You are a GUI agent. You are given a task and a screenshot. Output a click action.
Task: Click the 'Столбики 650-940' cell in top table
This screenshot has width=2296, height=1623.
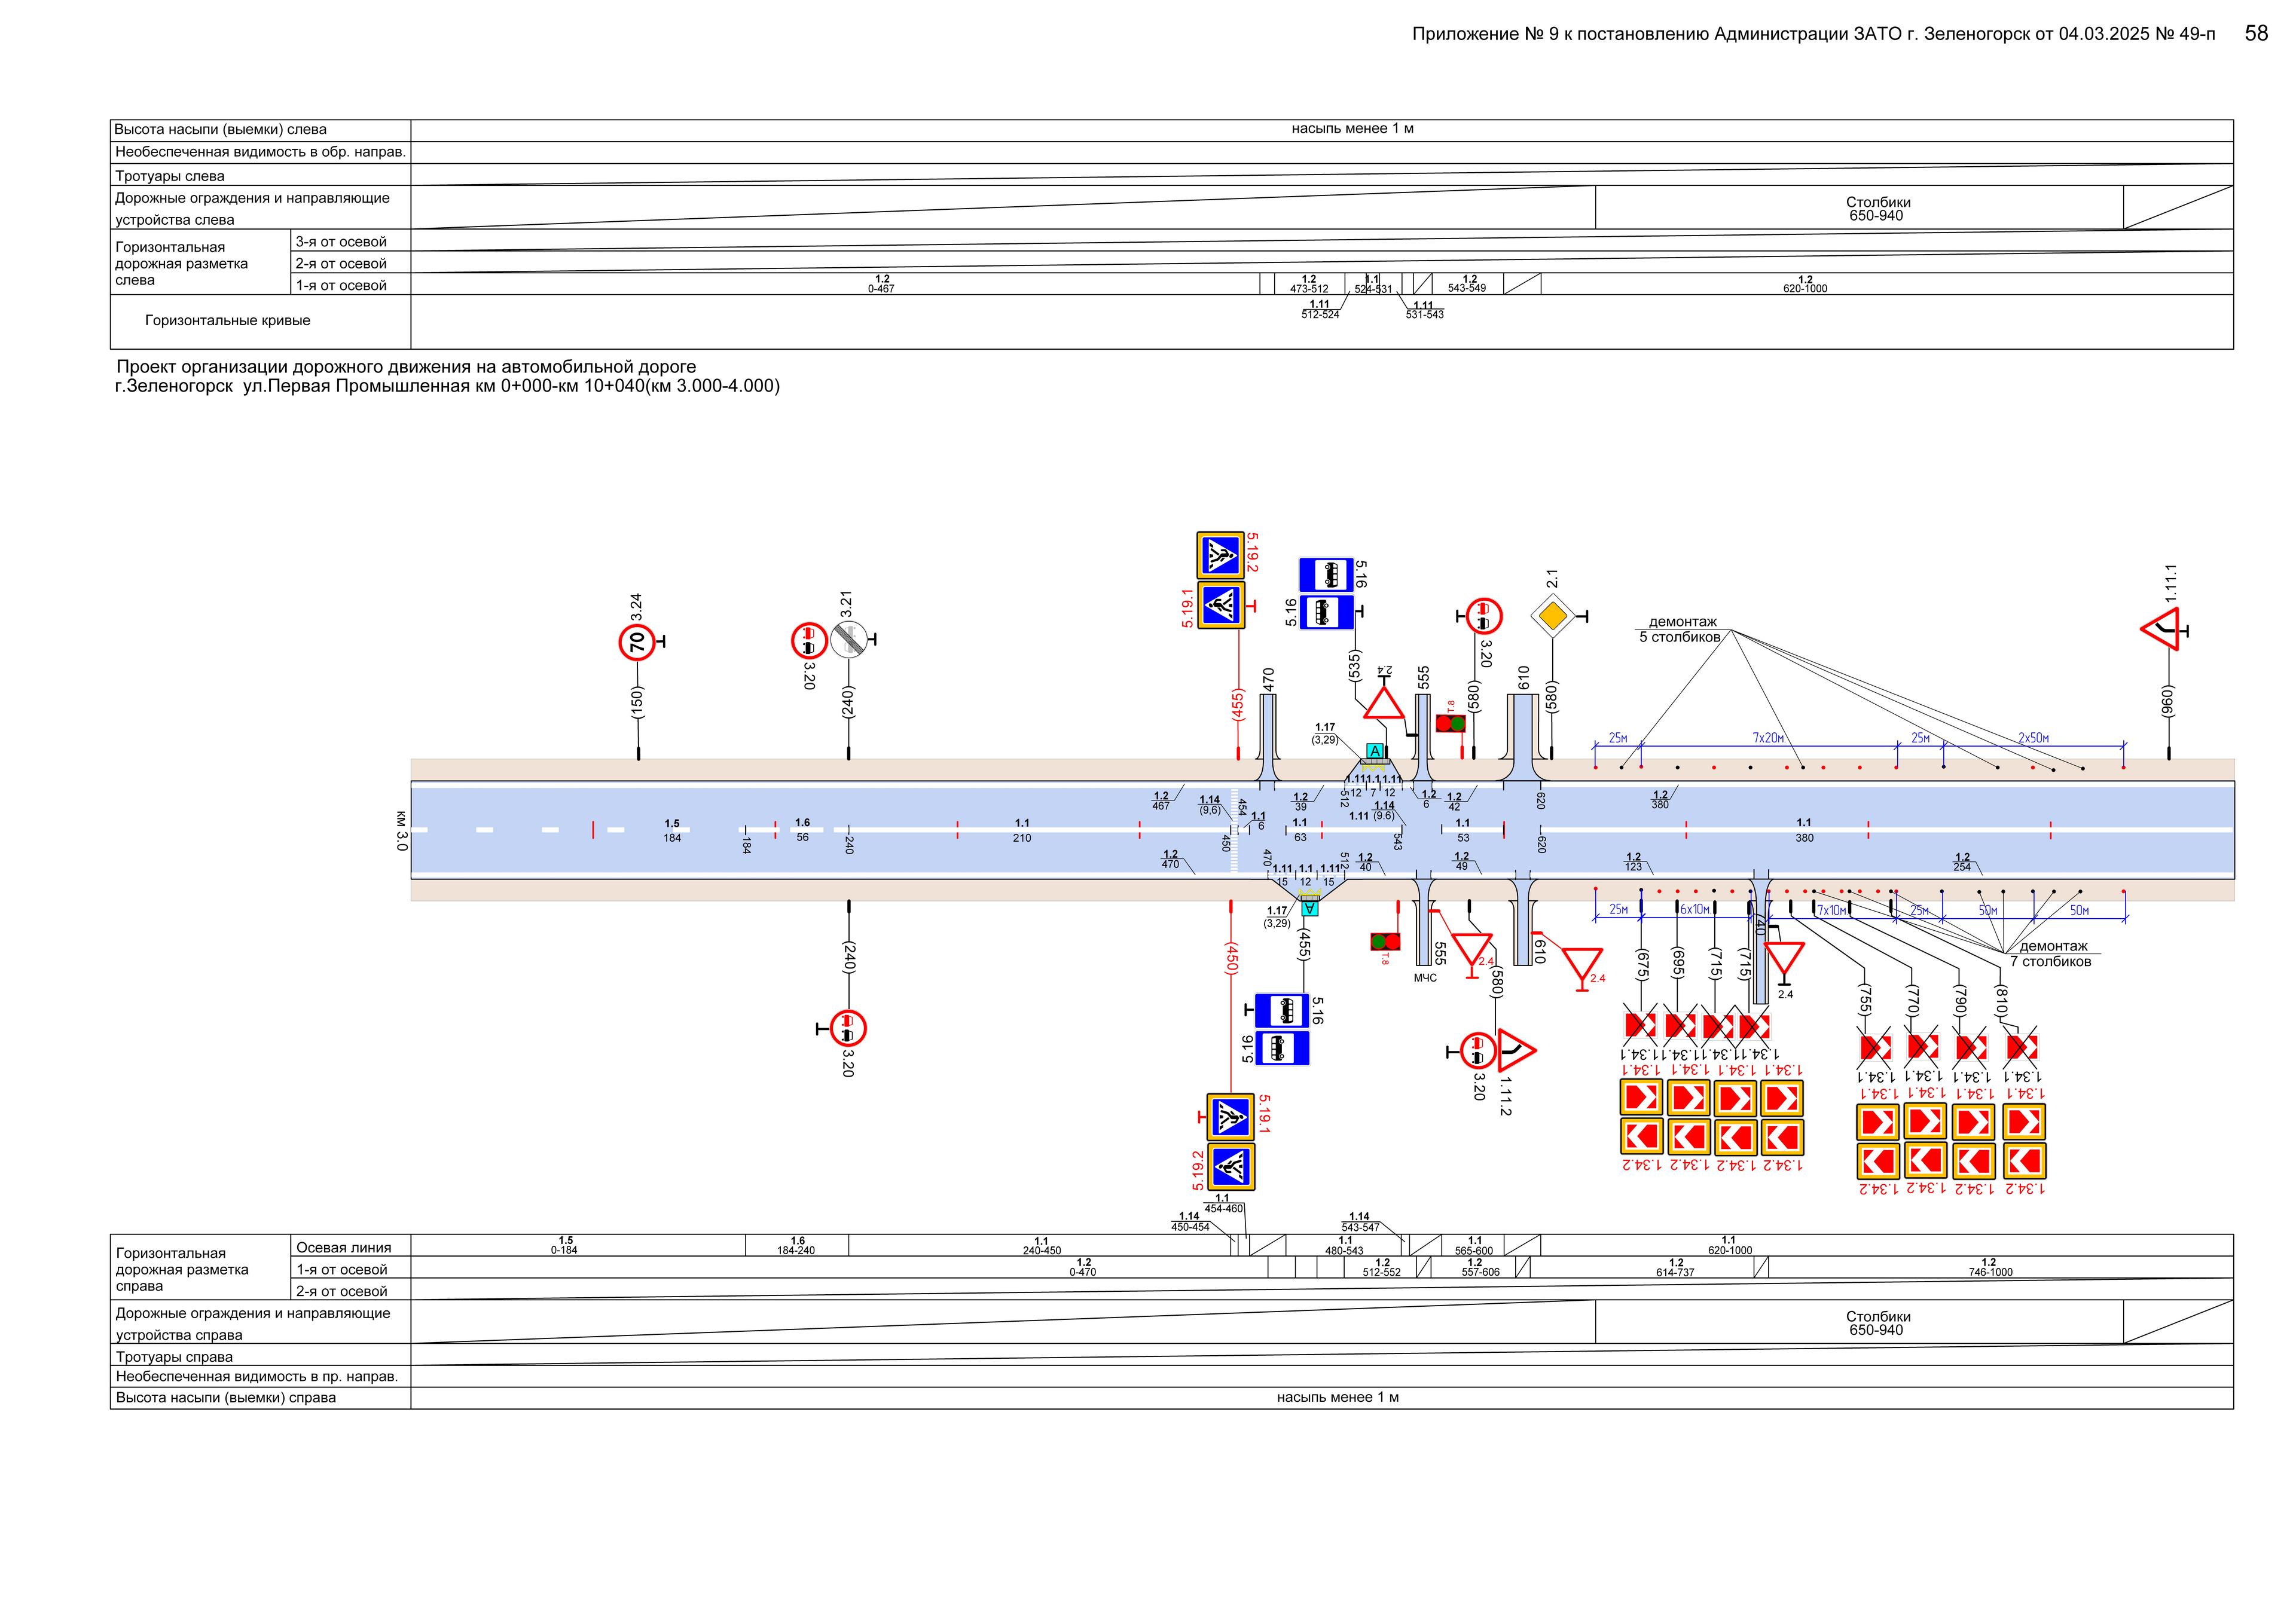click(x=1877, y=208)
